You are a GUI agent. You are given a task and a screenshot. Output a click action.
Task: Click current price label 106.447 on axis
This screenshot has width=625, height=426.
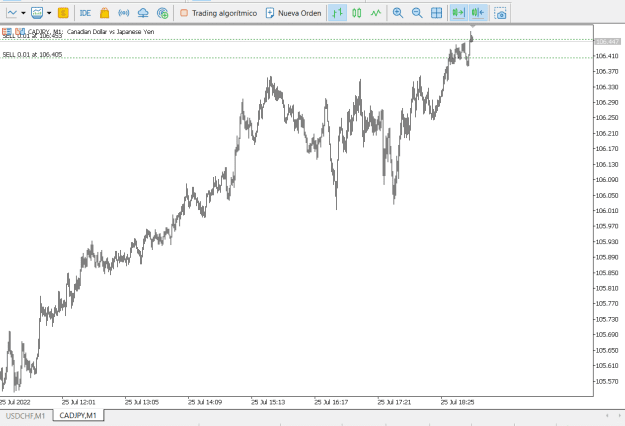click(x=607, y=41)
